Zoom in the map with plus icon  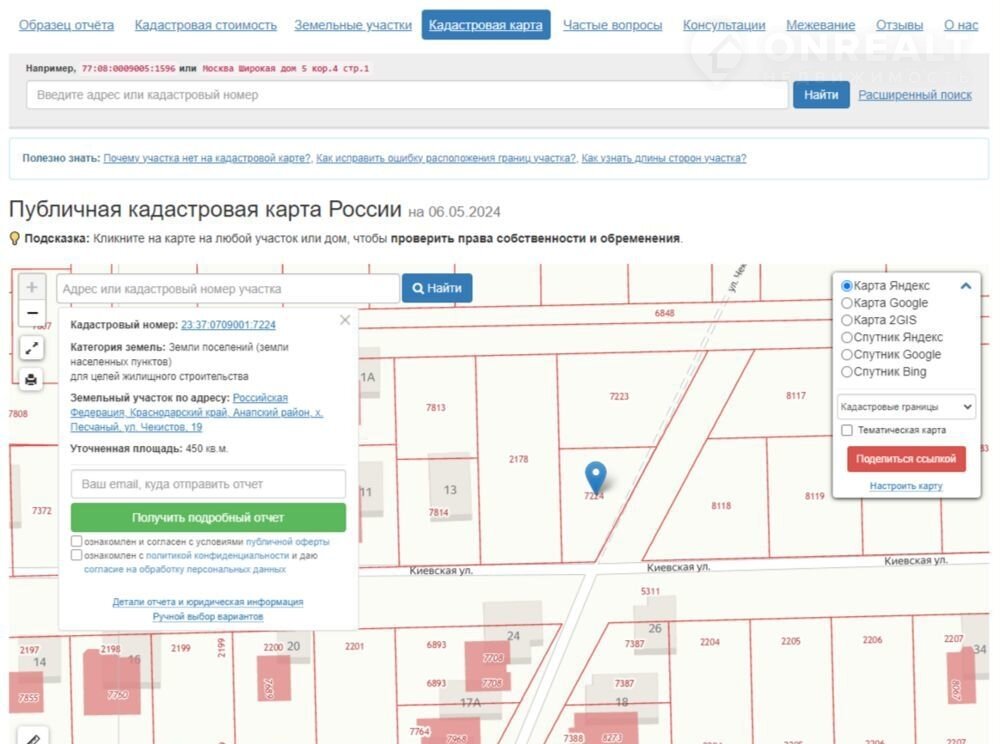[32, 287]
